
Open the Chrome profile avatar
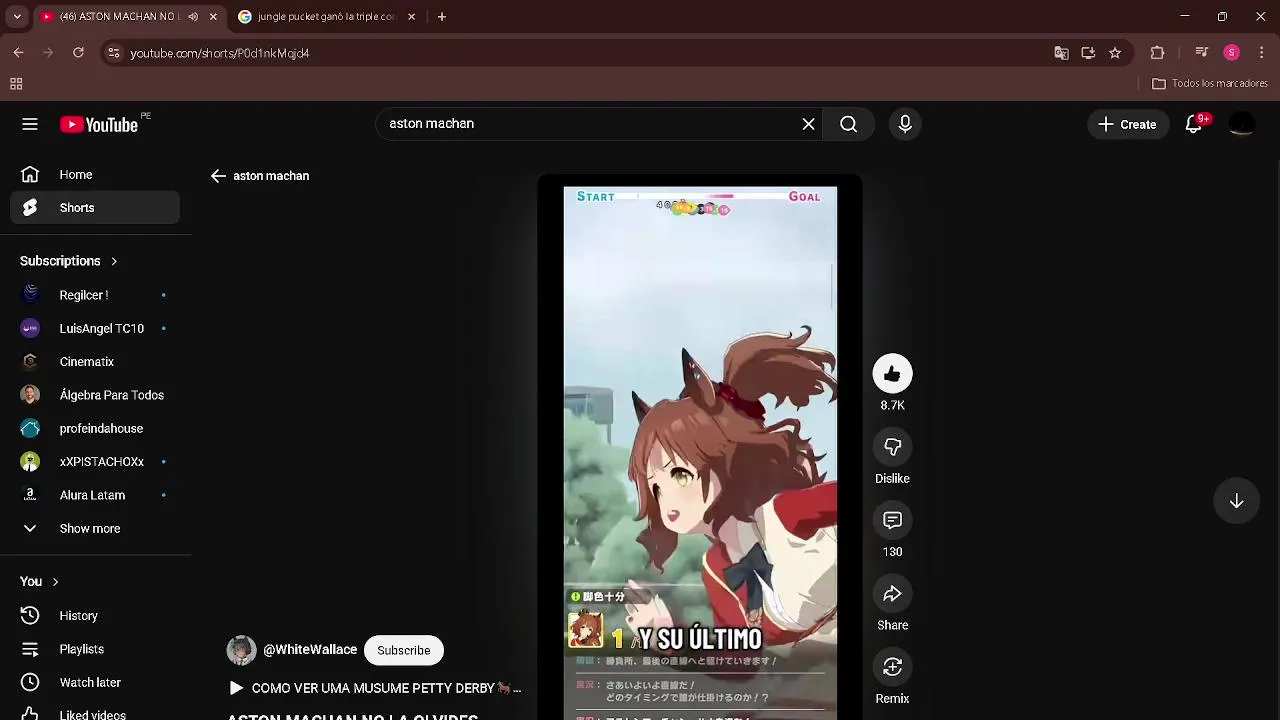pyautogui.click(x=1231, y=53)
